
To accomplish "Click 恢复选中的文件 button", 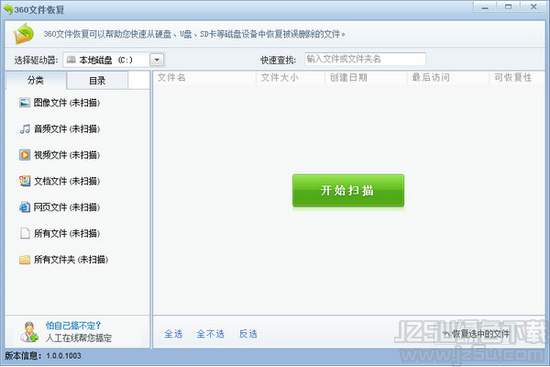I will pyautogui.click(x=476, y=334).
